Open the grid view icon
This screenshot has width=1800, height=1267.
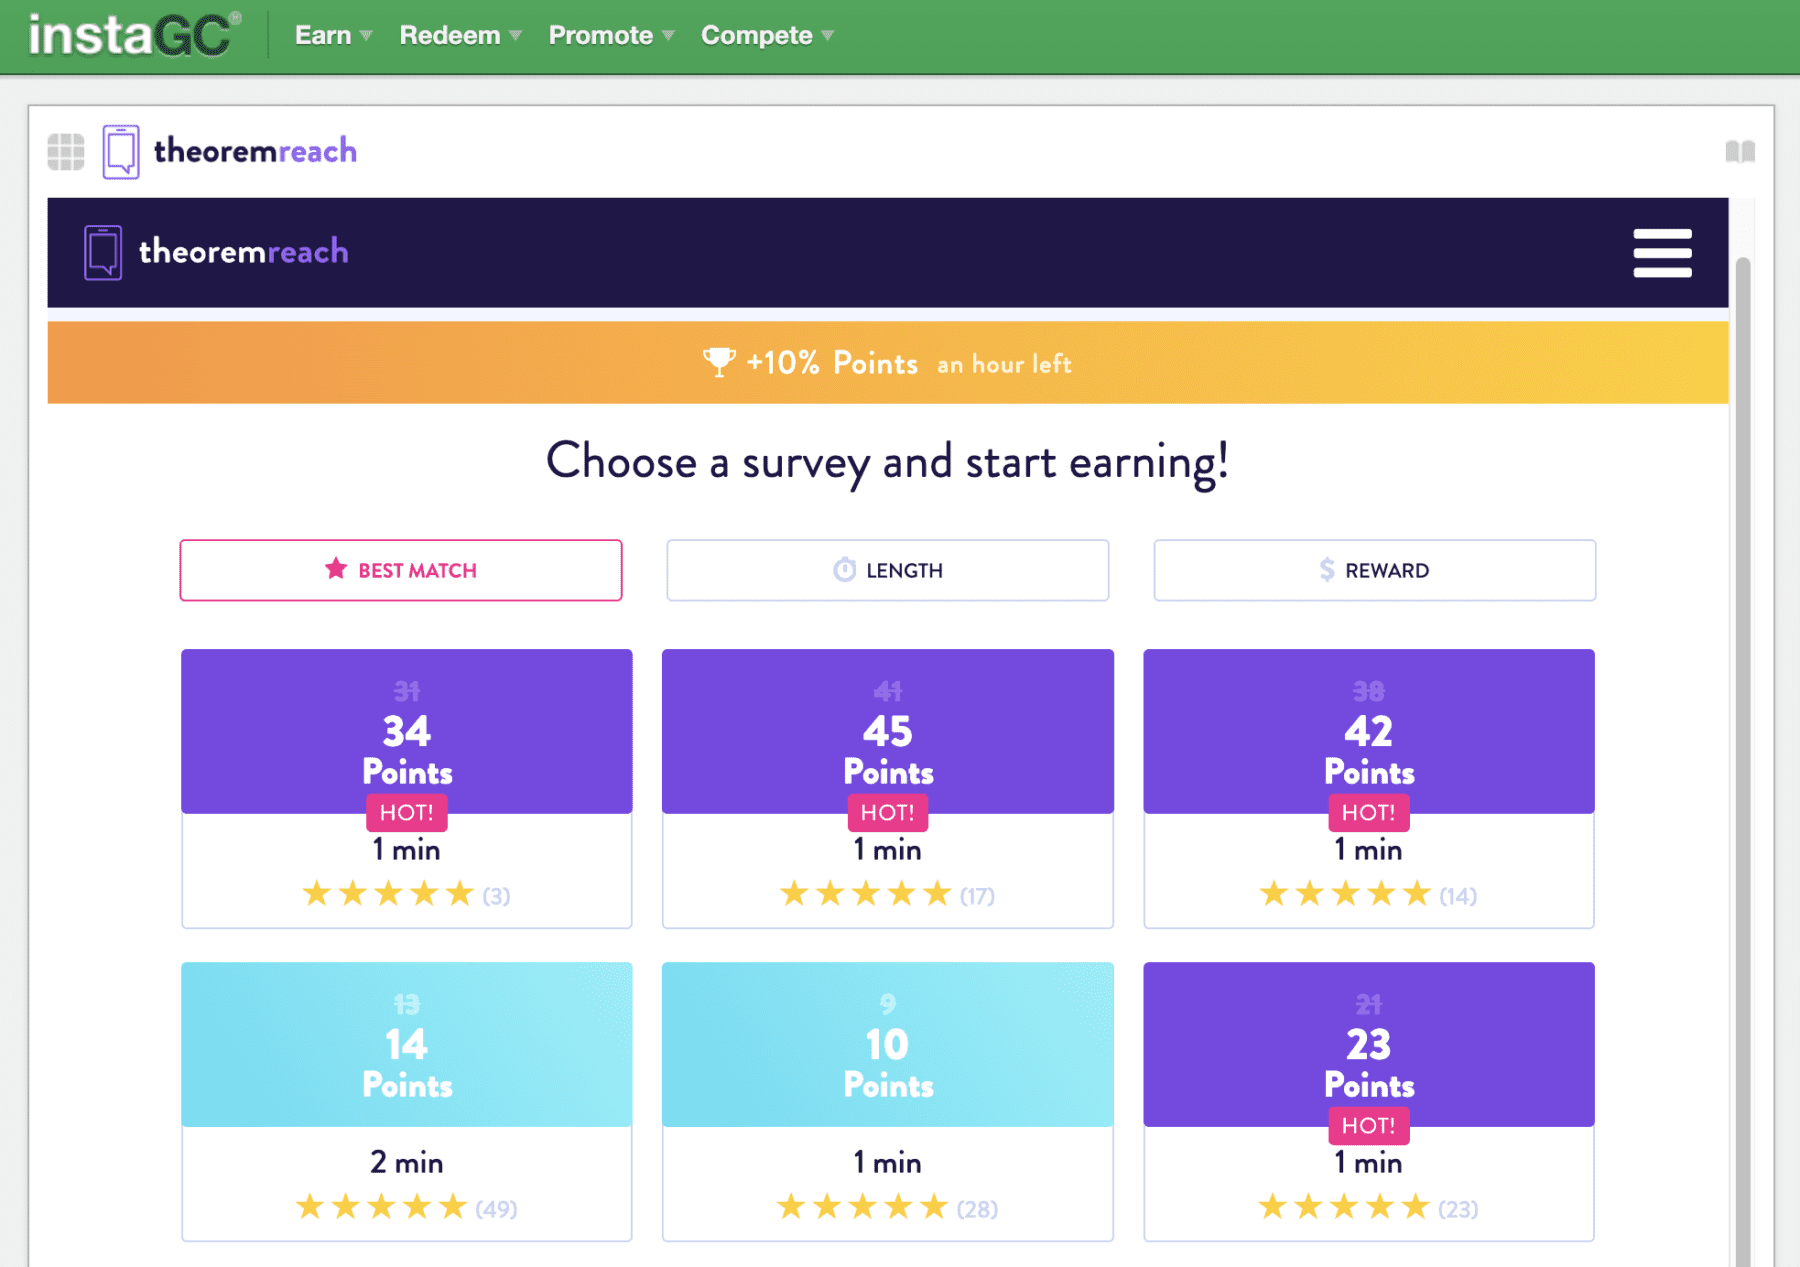(x=66, y=152)
